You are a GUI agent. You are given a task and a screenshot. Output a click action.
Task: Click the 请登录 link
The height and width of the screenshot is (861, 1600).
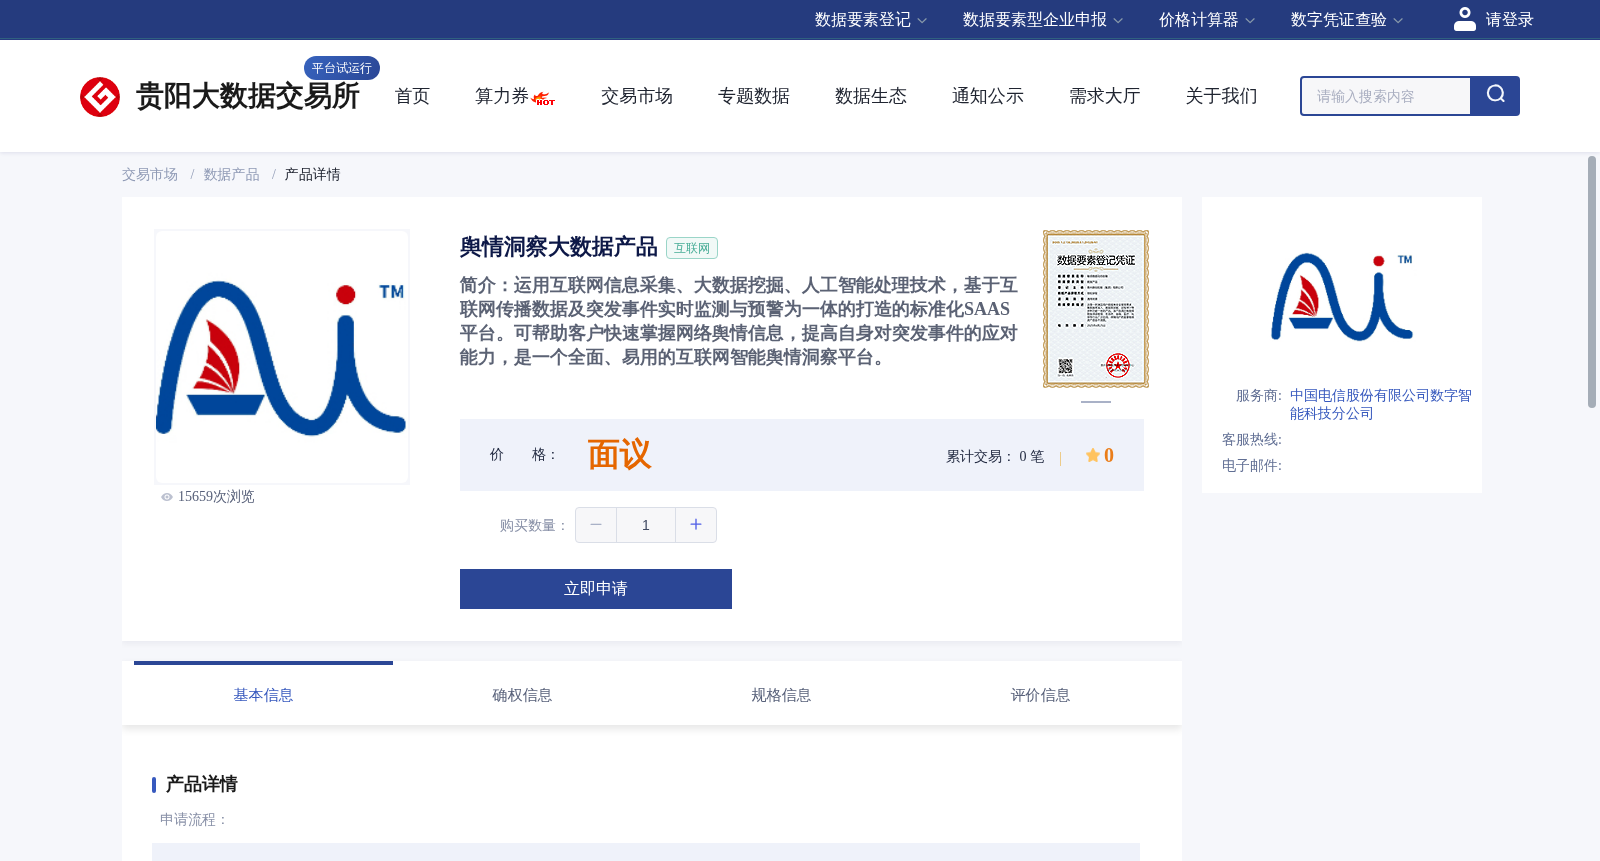pos(1509,20)
